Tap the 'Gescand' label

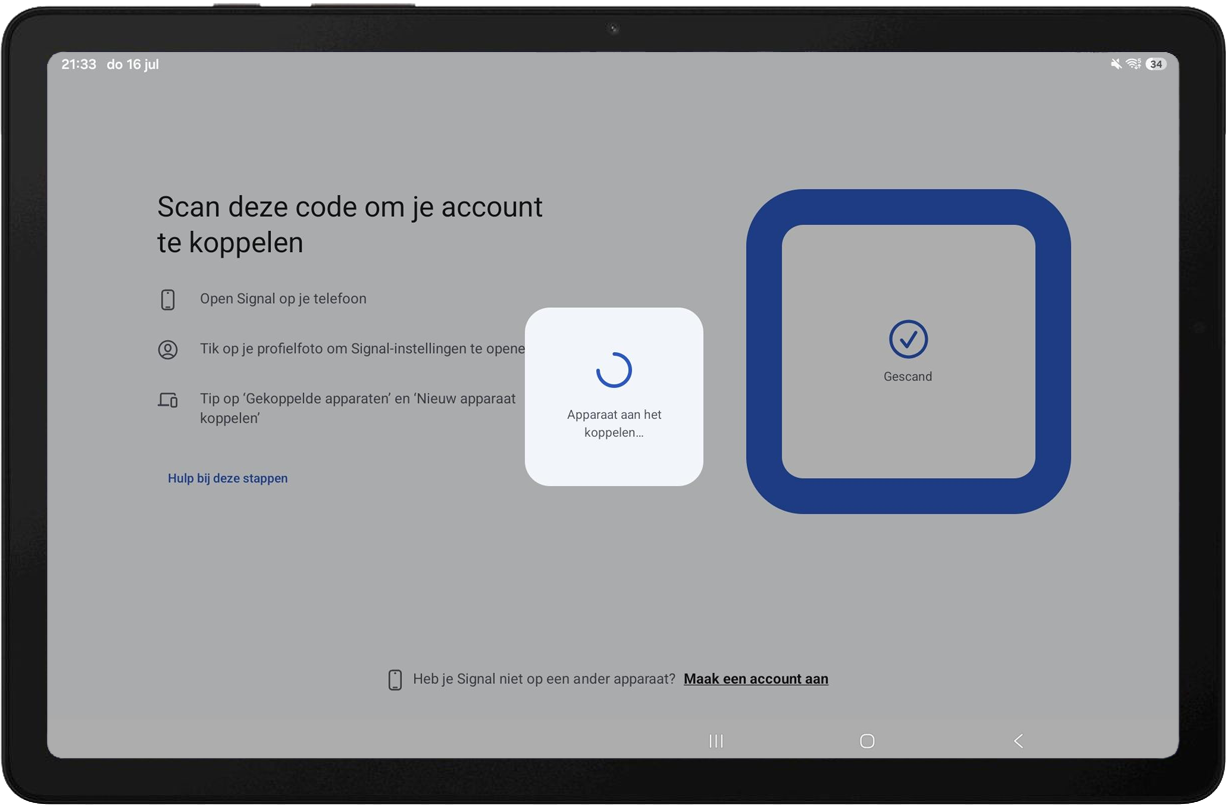tap(908, 377)
